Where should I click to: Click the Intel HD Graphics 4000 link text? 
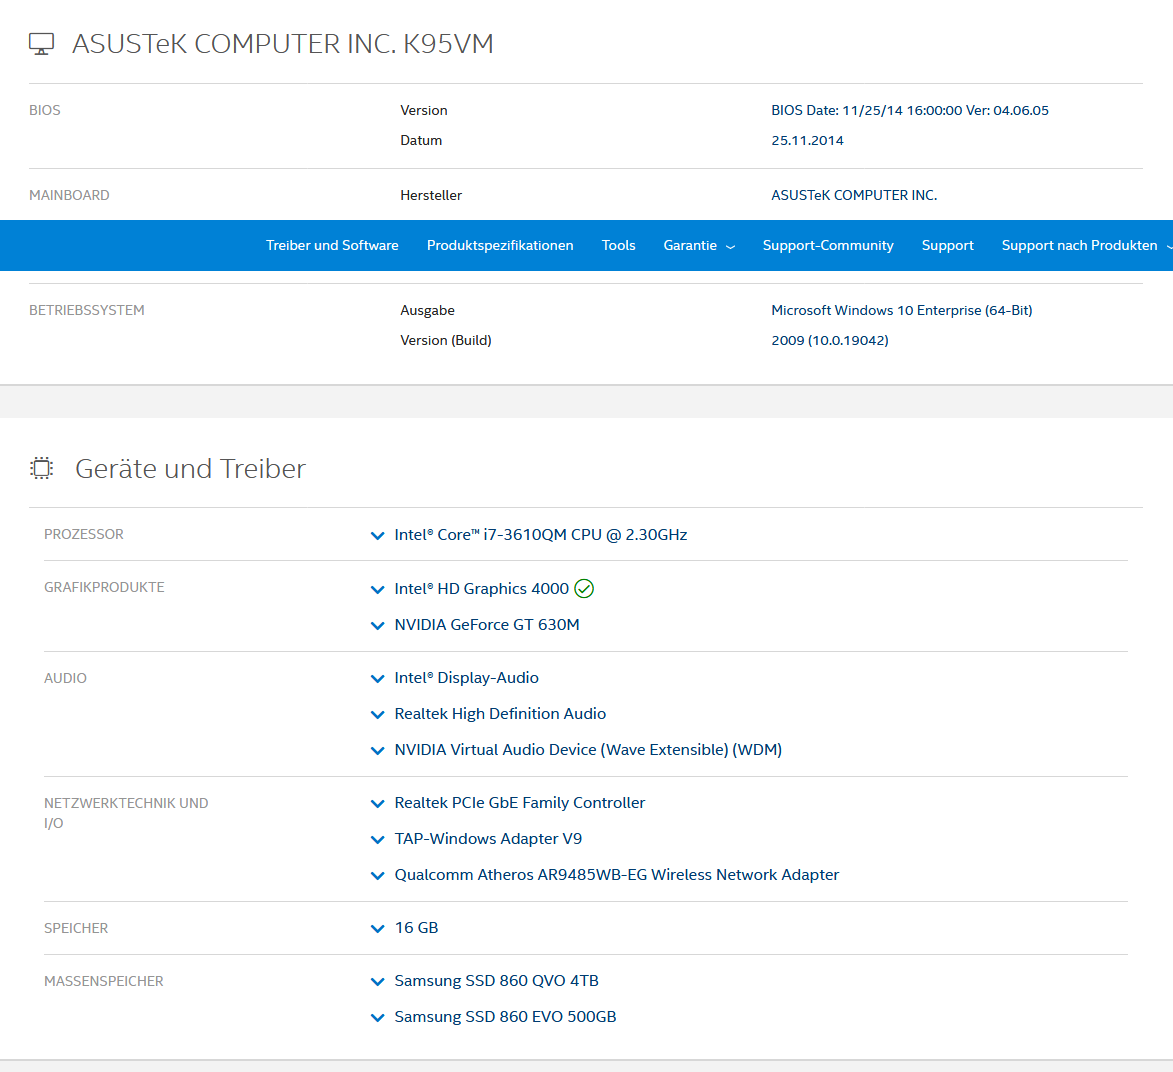point(481,589)
